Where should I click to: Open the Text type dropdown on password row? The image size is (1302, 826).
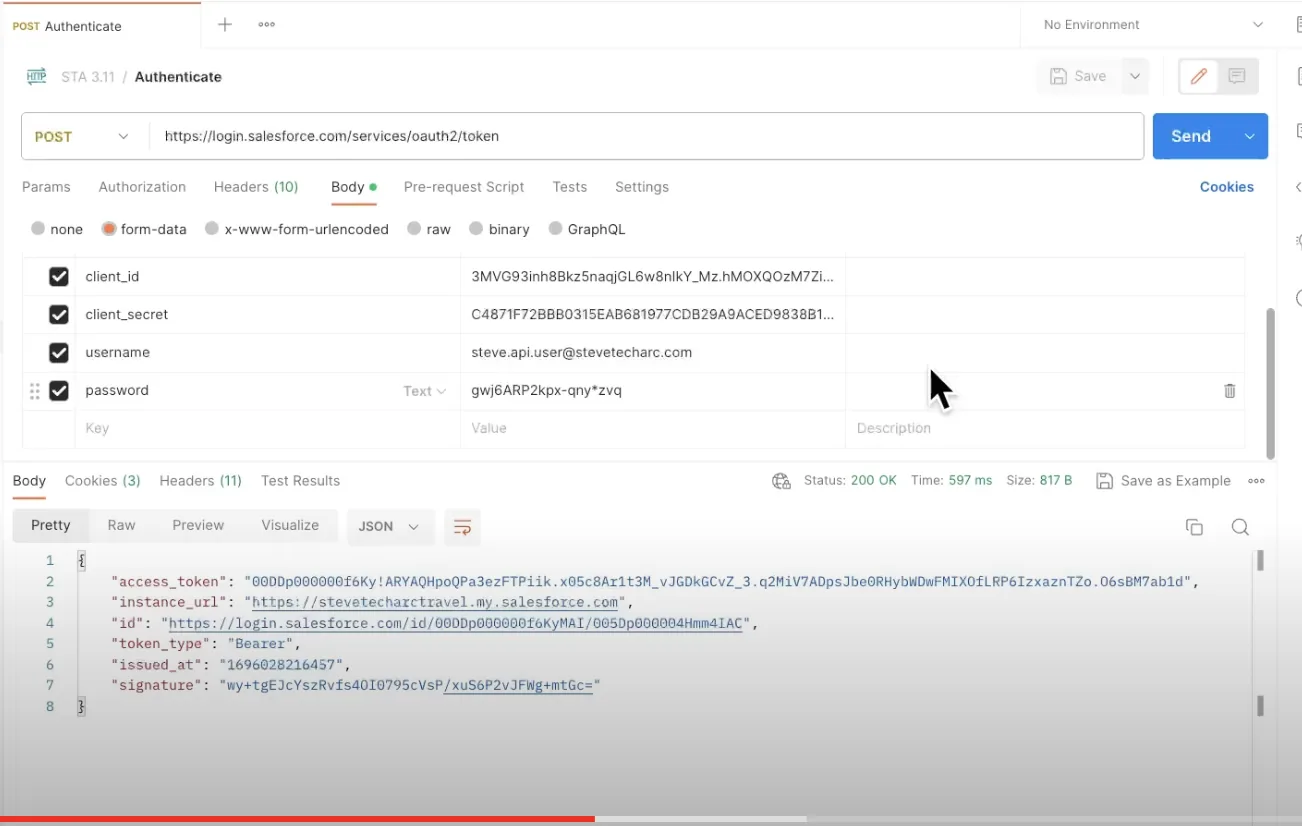coord(424,391)
